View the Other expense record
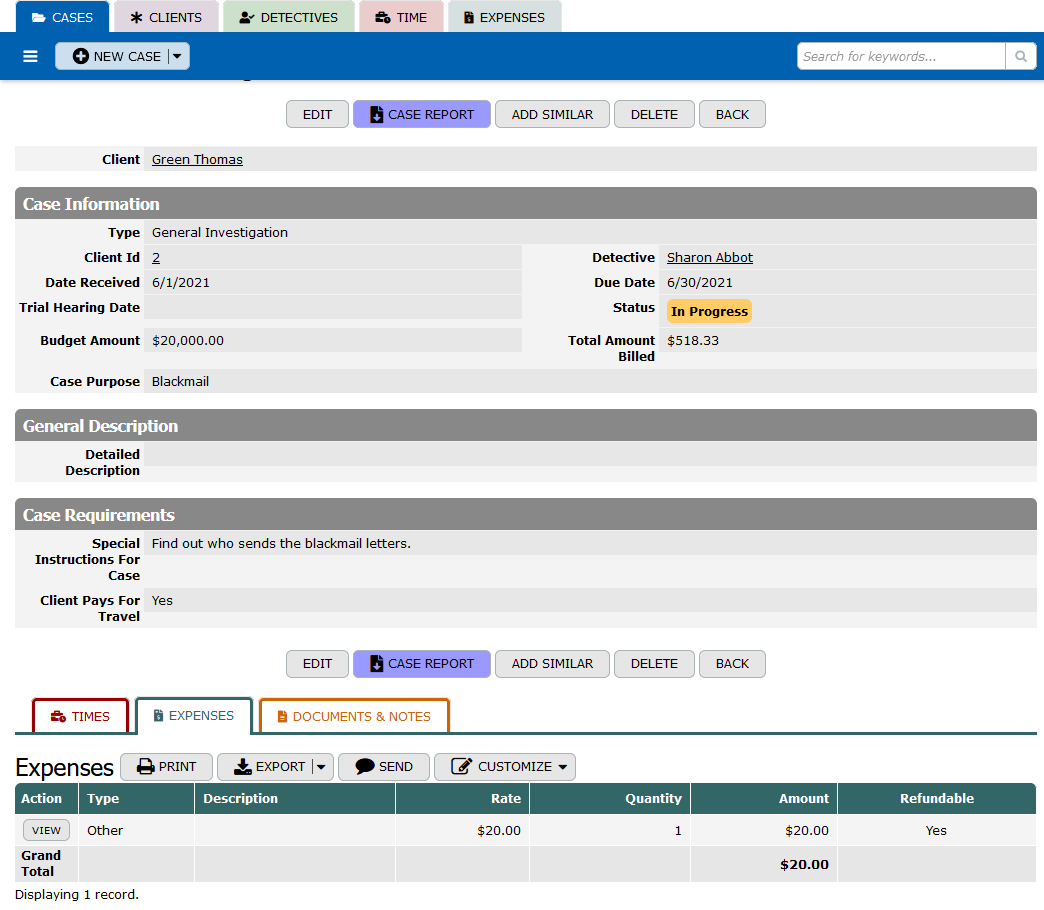 [46, 831]
